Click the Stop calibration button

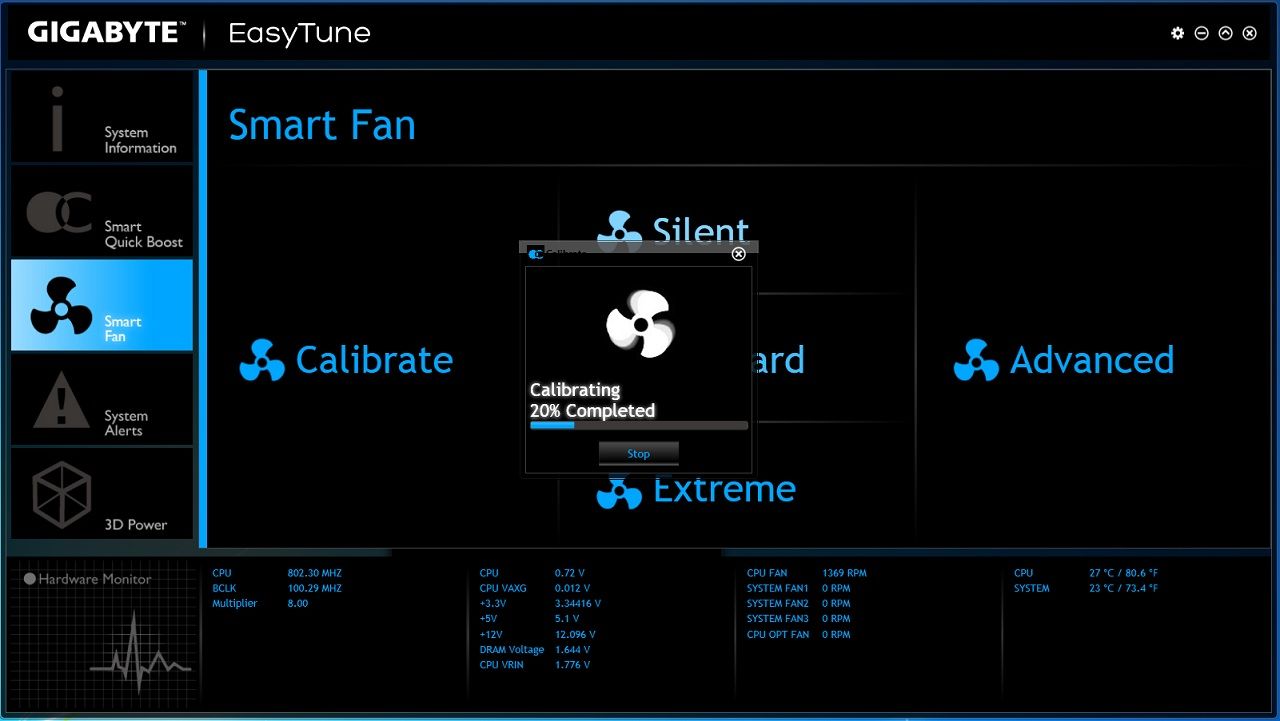[x=638, y=454]
